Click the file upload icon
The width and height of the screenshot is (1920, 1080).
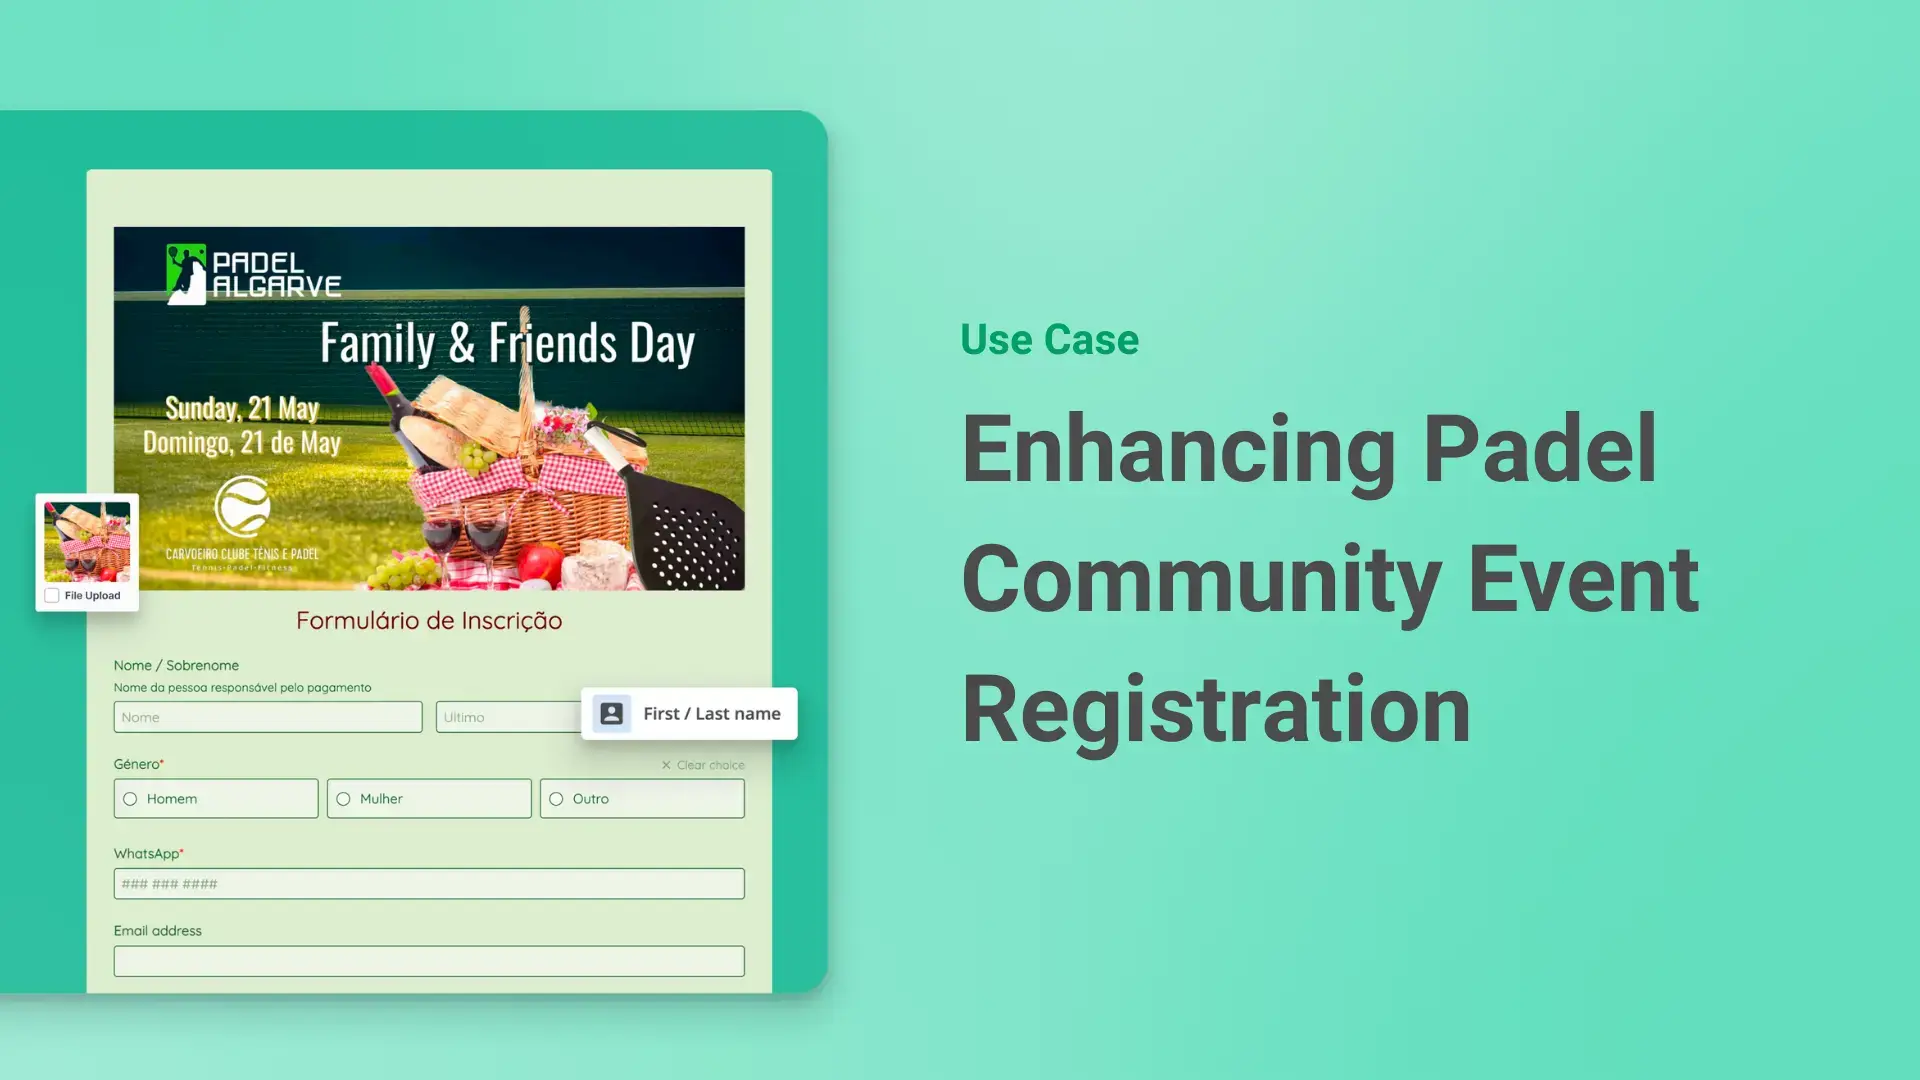(x=53, y=595)
